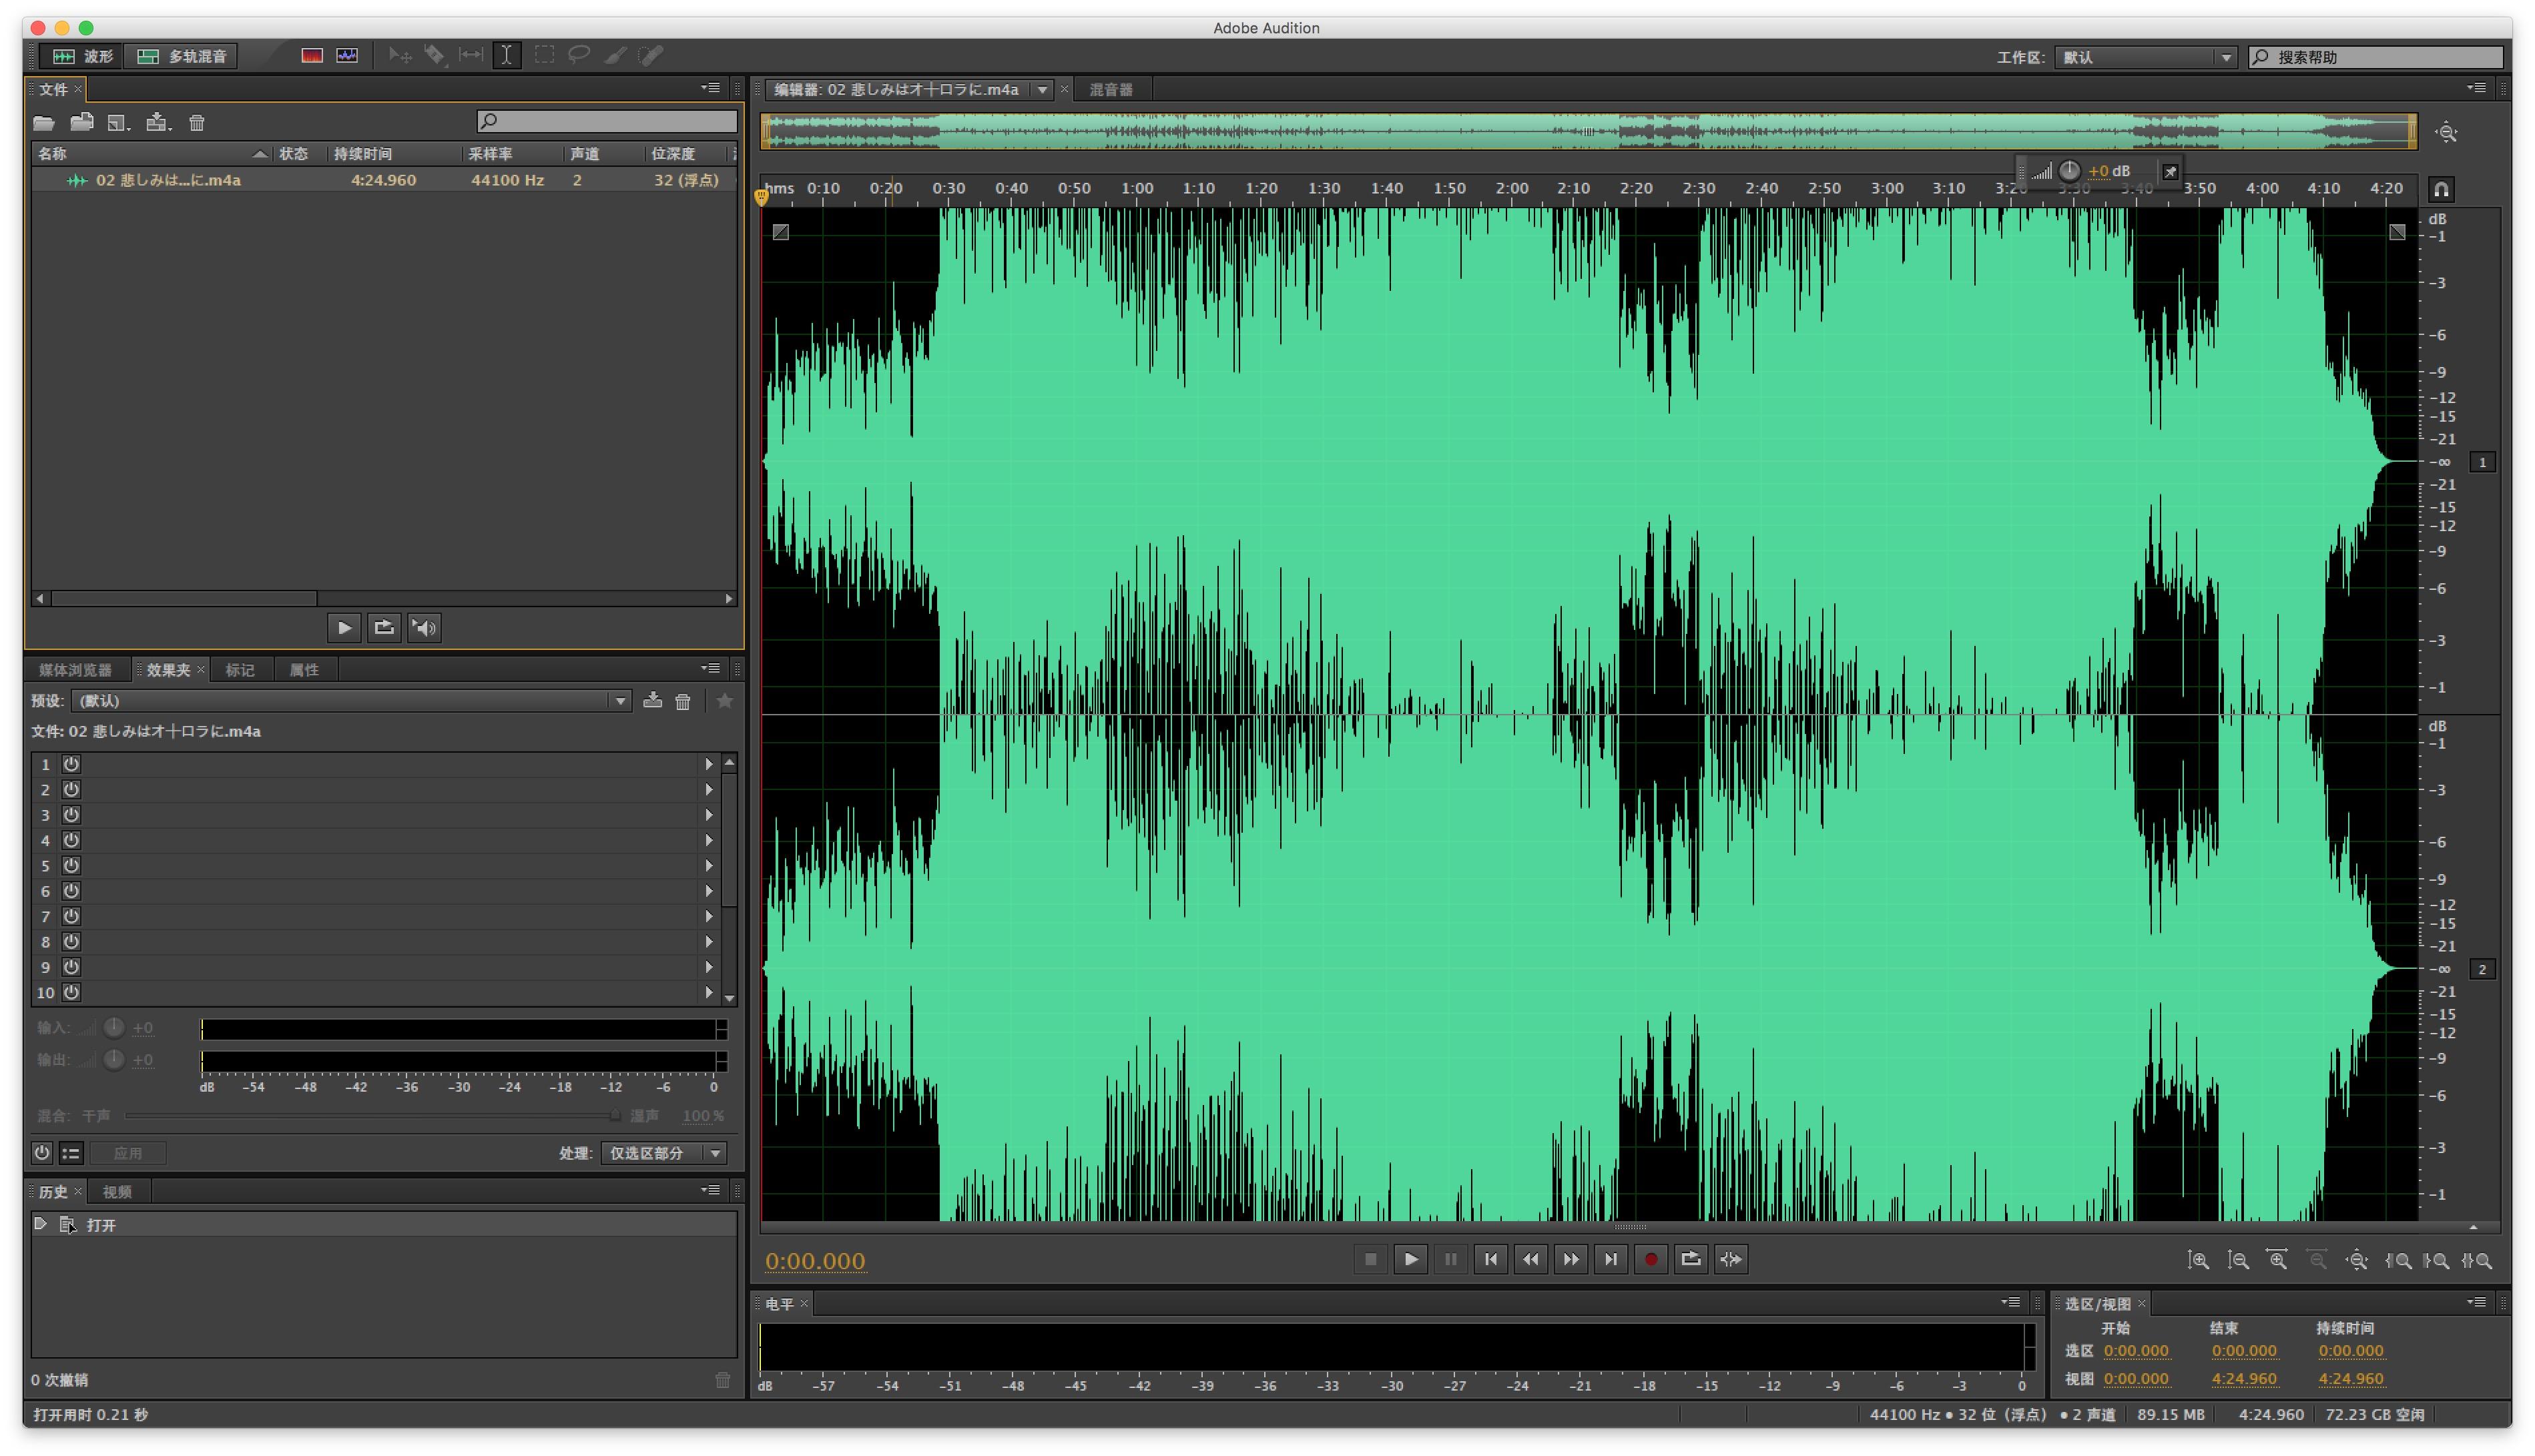Open effect menu arrow for slot 4
Image resolution: width=2535 pixels, height=1456 pixels.
click(709, 841)
